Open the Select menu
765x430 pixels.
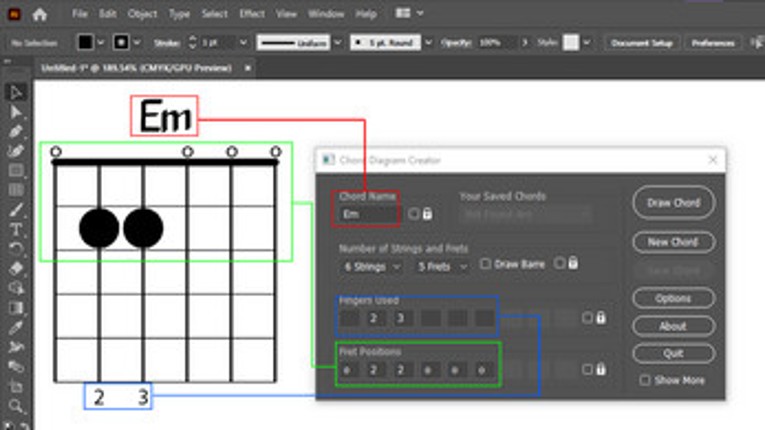click(215, 14)
